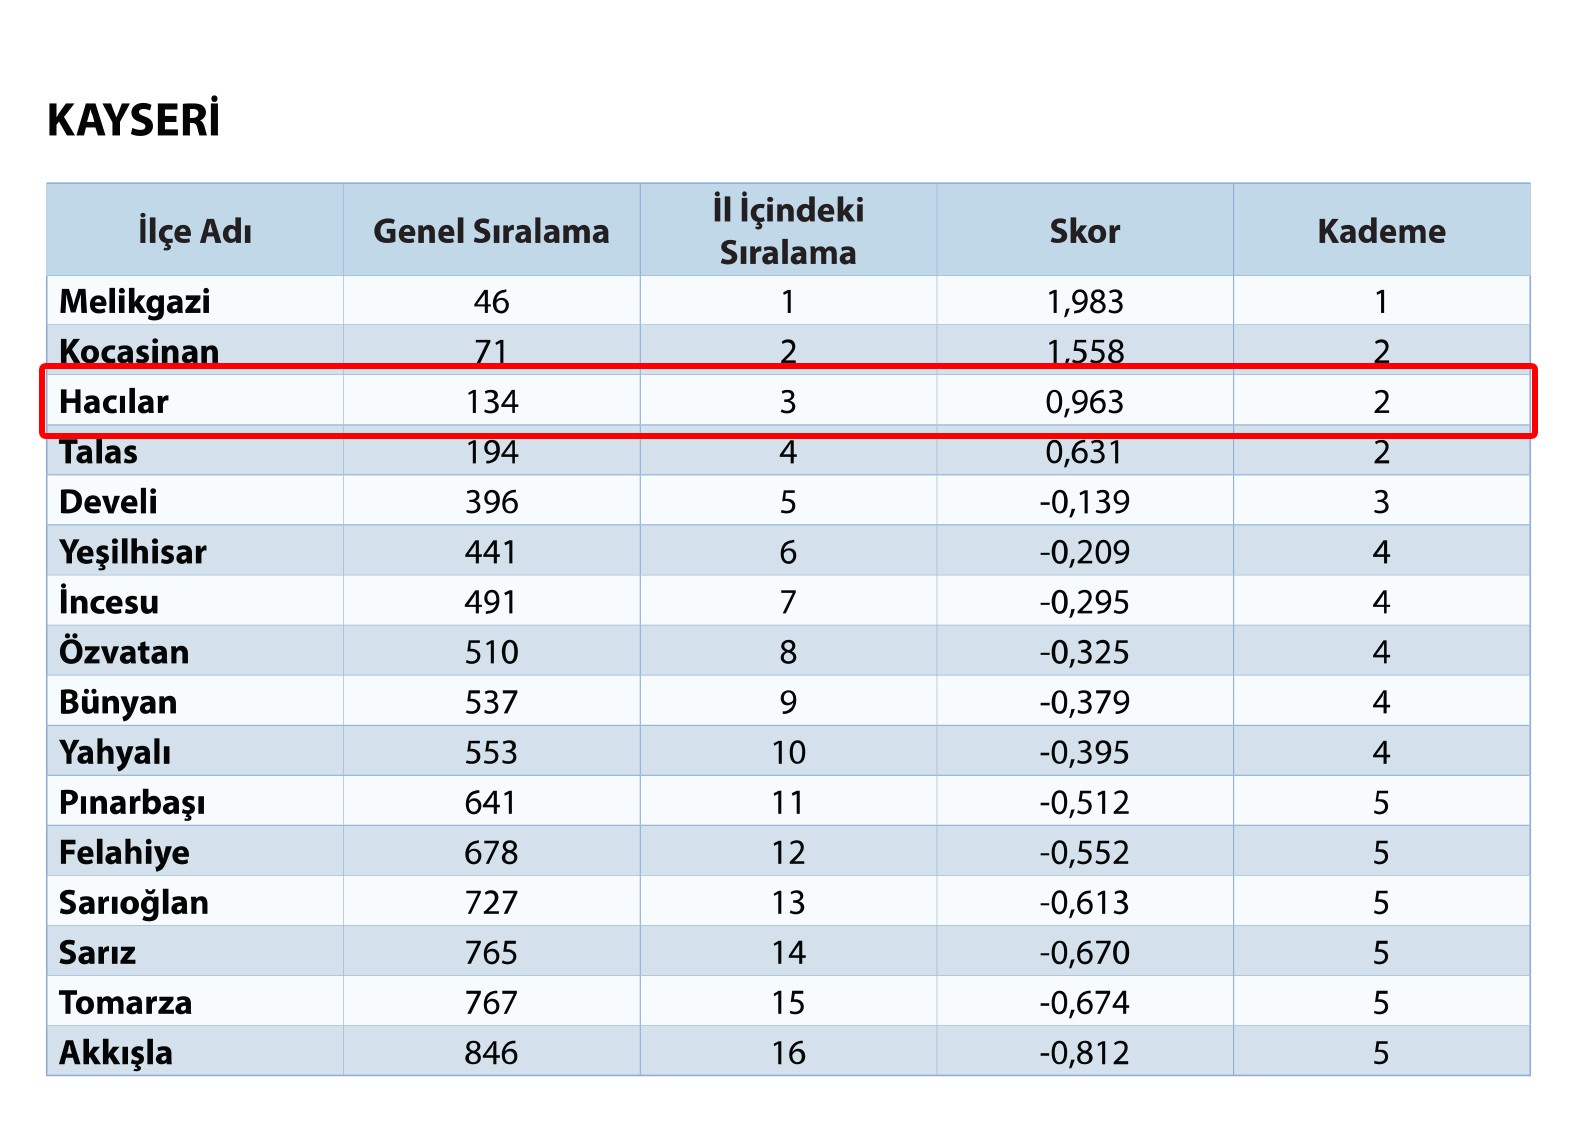The image size is (1587, 1124).
Task: Click Özvatan score -0,325
Action: tap(1085, 652)
